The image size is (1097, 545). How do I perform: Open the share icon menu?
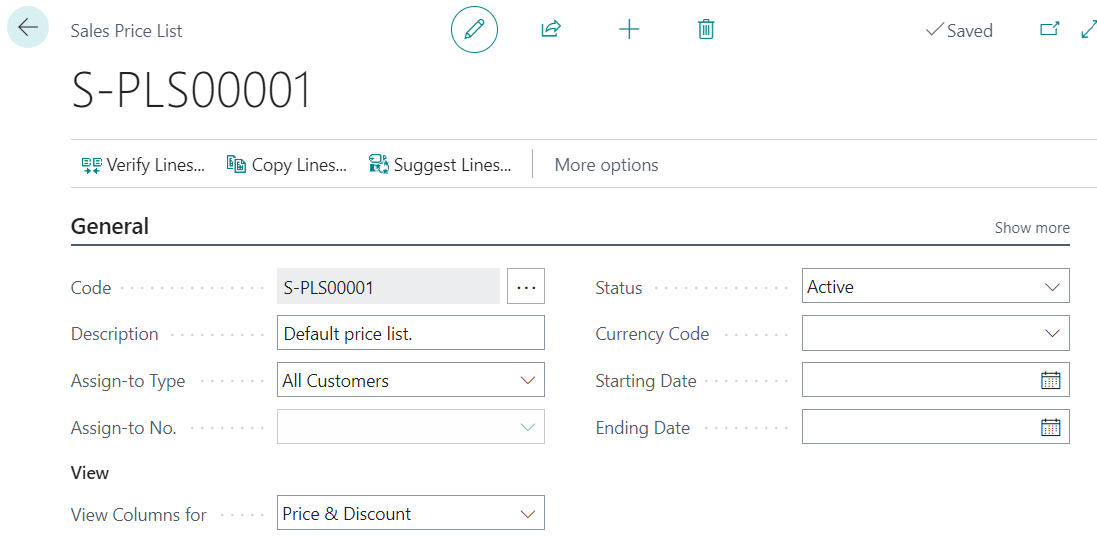click(550, 30)
